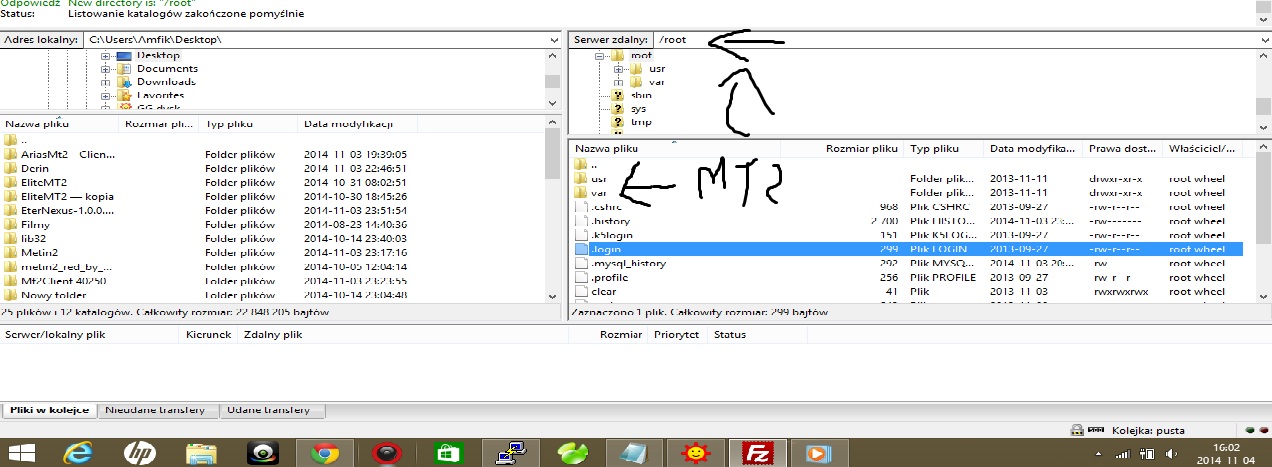Switch to the Nieudane transfery tab
The width and height of the screenshot is (1272, 467).
click(x=155, y=410)
